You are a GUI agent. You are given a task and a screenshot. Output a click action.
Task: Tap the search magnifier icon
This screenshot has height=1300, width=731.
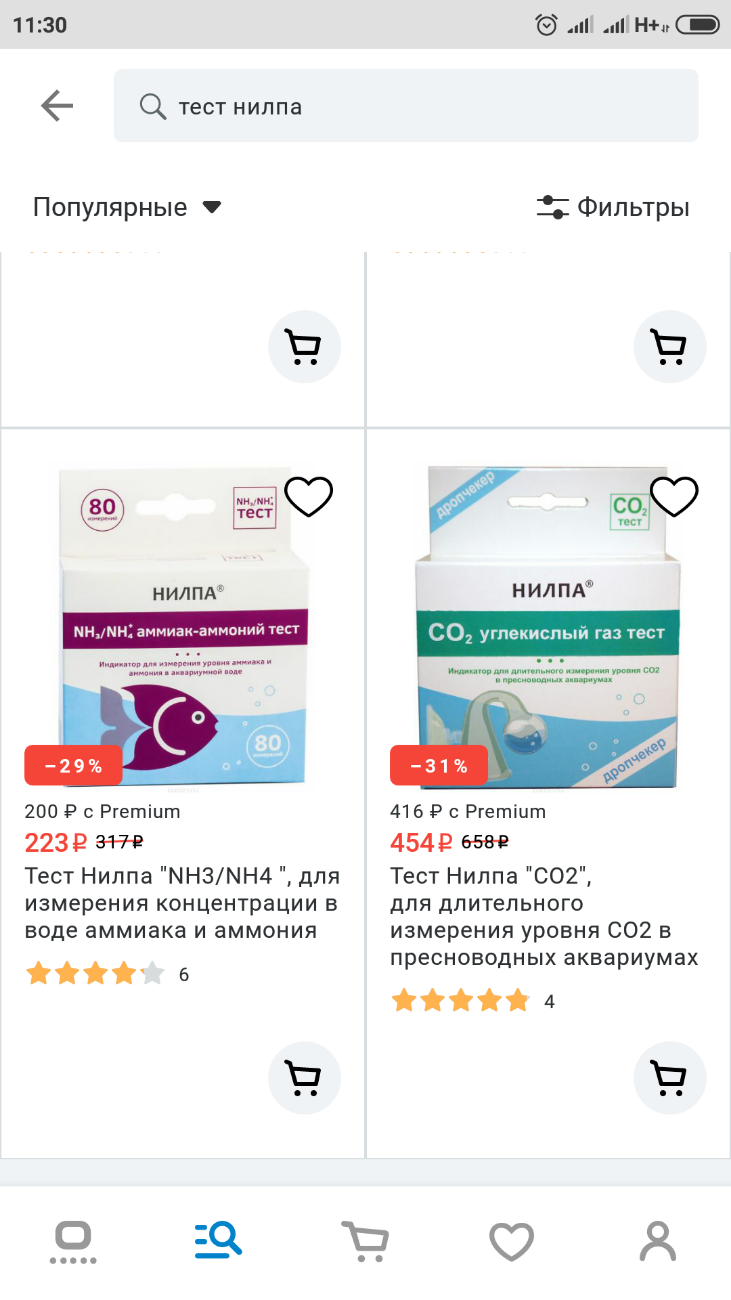pos(152,106)
